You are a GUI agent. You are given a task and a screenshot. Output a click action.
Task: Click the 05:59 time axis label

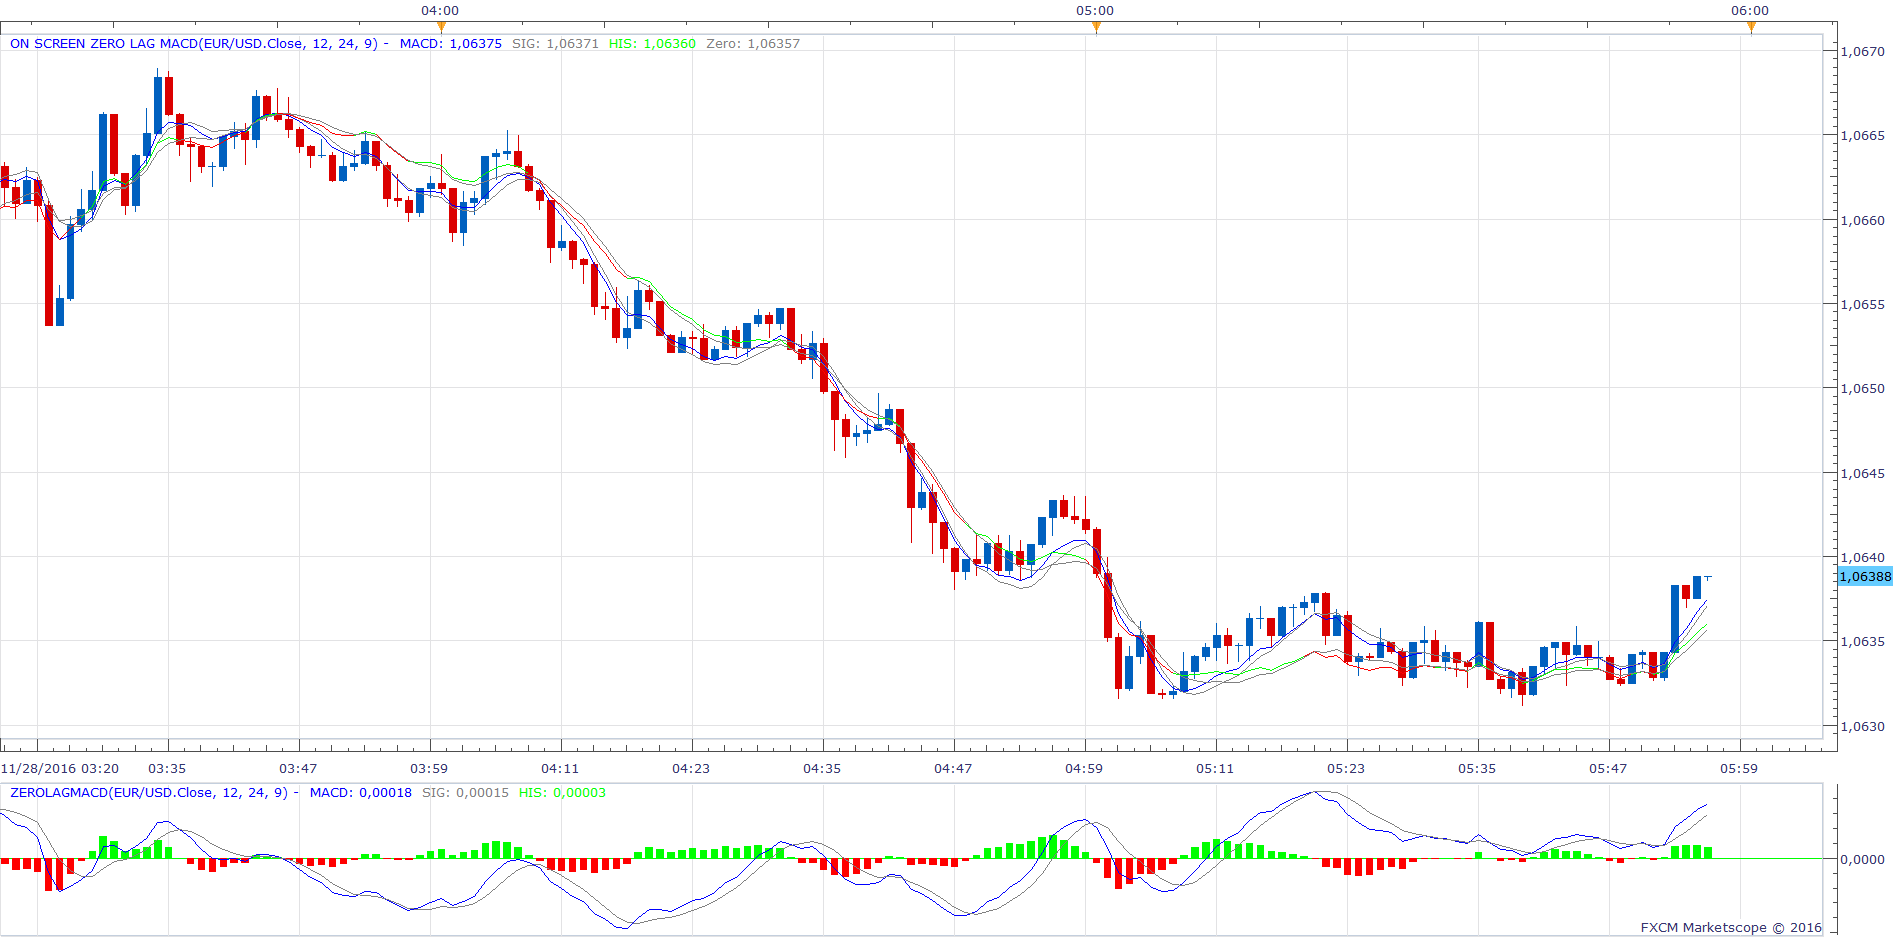coord(1739,769)
